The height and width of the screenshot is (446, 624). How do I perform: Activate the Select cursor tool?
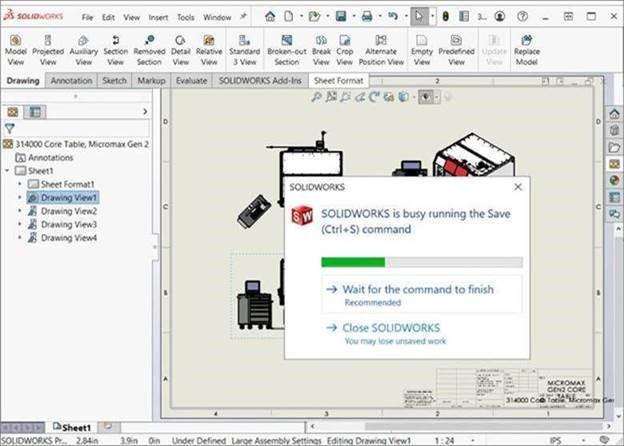point(419,16)
